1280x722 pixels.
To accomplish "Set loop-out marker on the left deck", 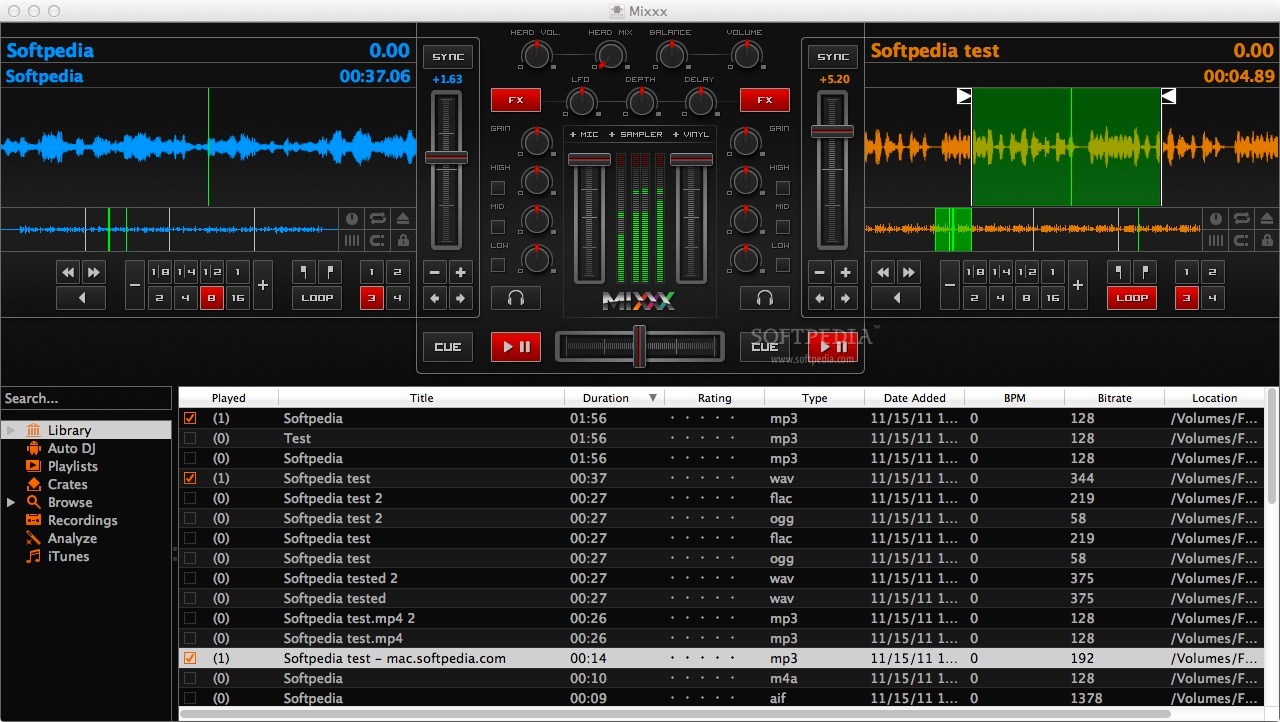I will 329,272.
